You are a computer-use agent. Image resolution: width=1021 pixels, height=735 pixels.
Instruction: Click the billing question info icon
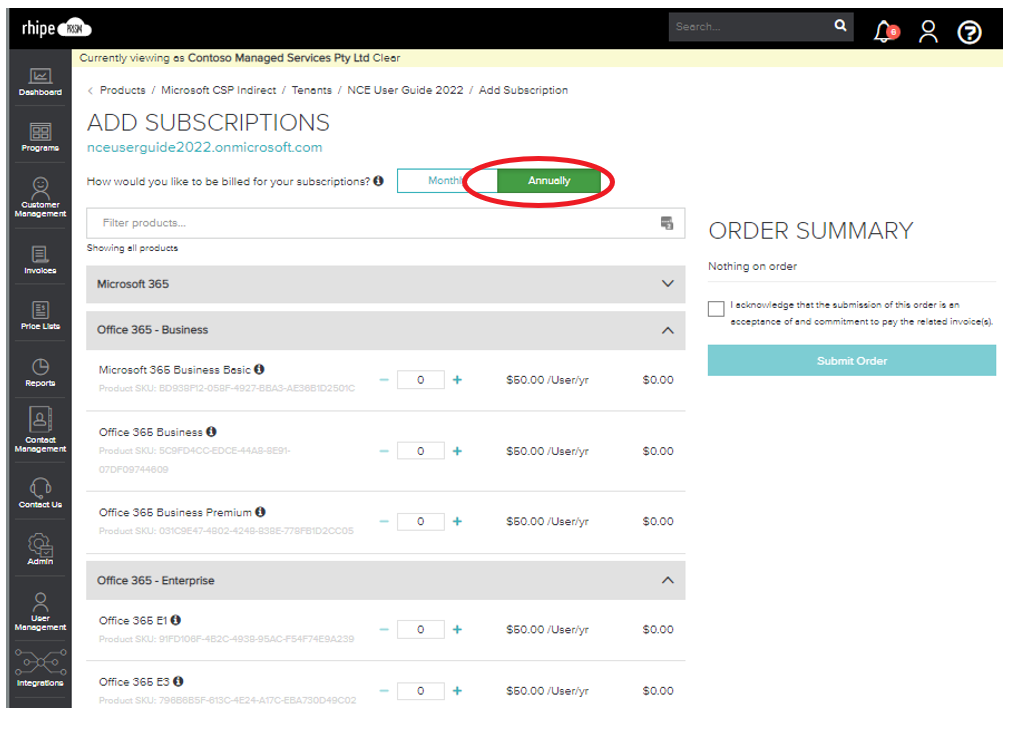click(x=378, y=181)
